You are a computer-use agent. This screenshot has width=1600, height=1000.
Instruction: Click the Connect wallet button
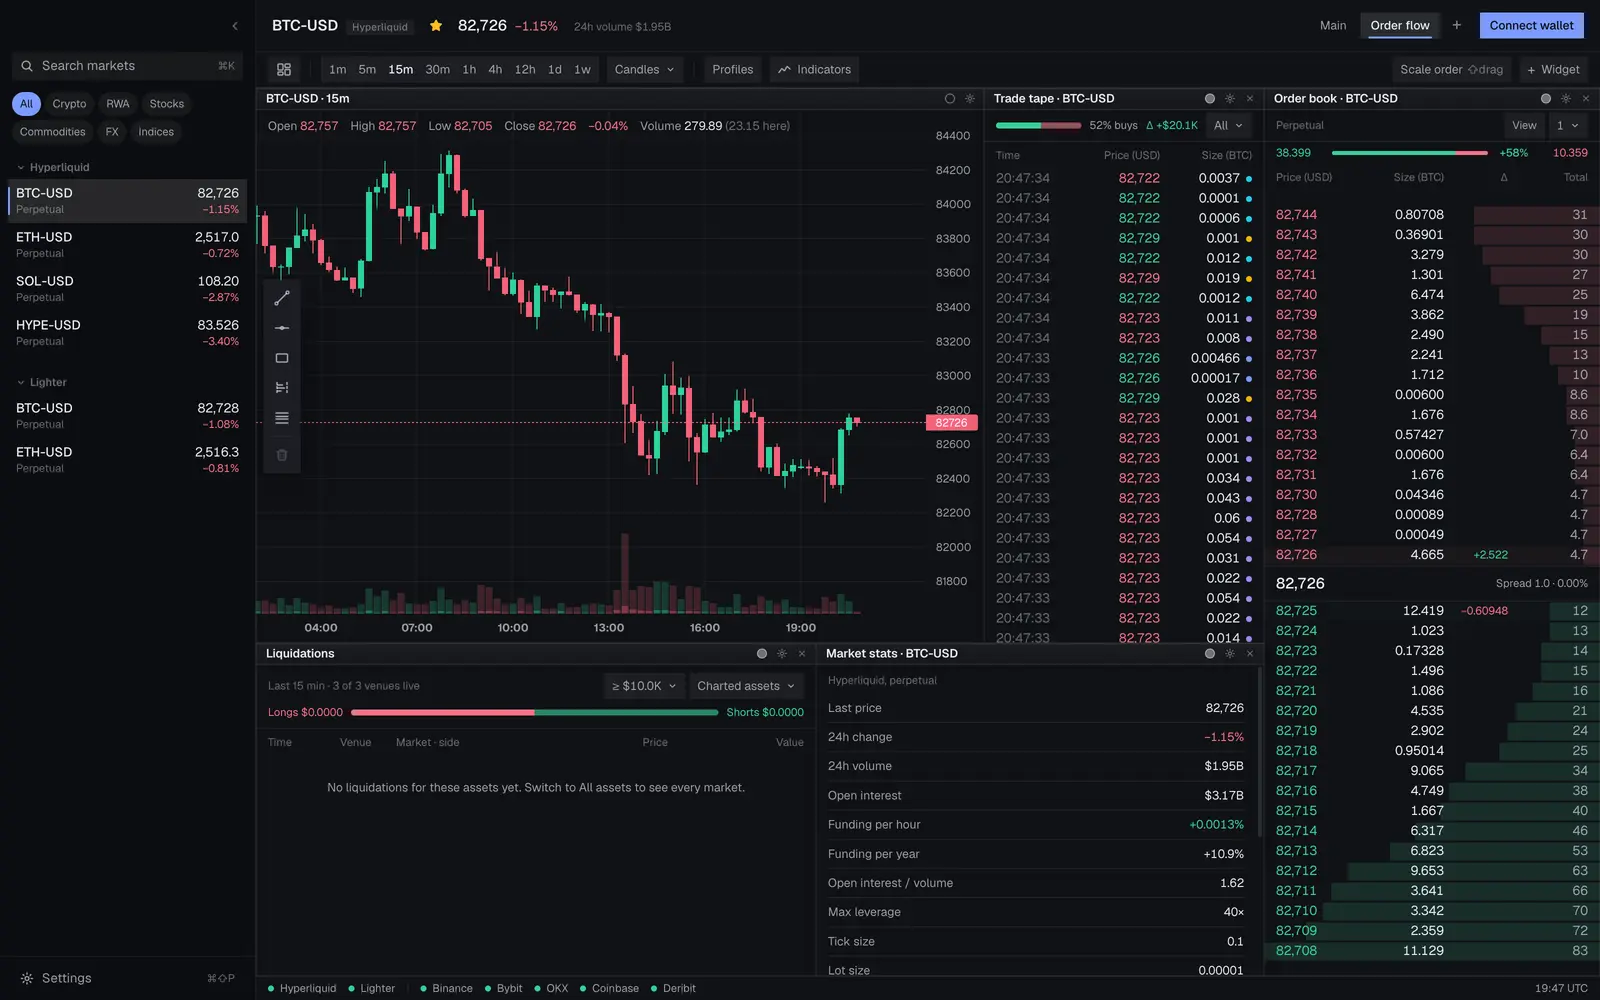[x=1531, y=26]
